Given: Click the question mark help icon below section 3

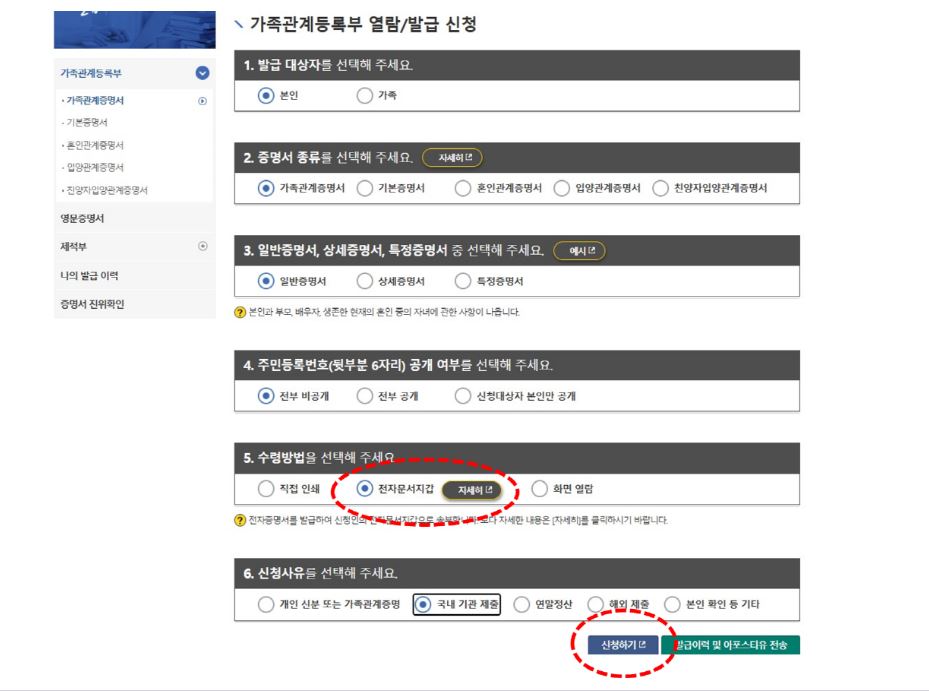Looking at the screenshot, I should point(240,311).
